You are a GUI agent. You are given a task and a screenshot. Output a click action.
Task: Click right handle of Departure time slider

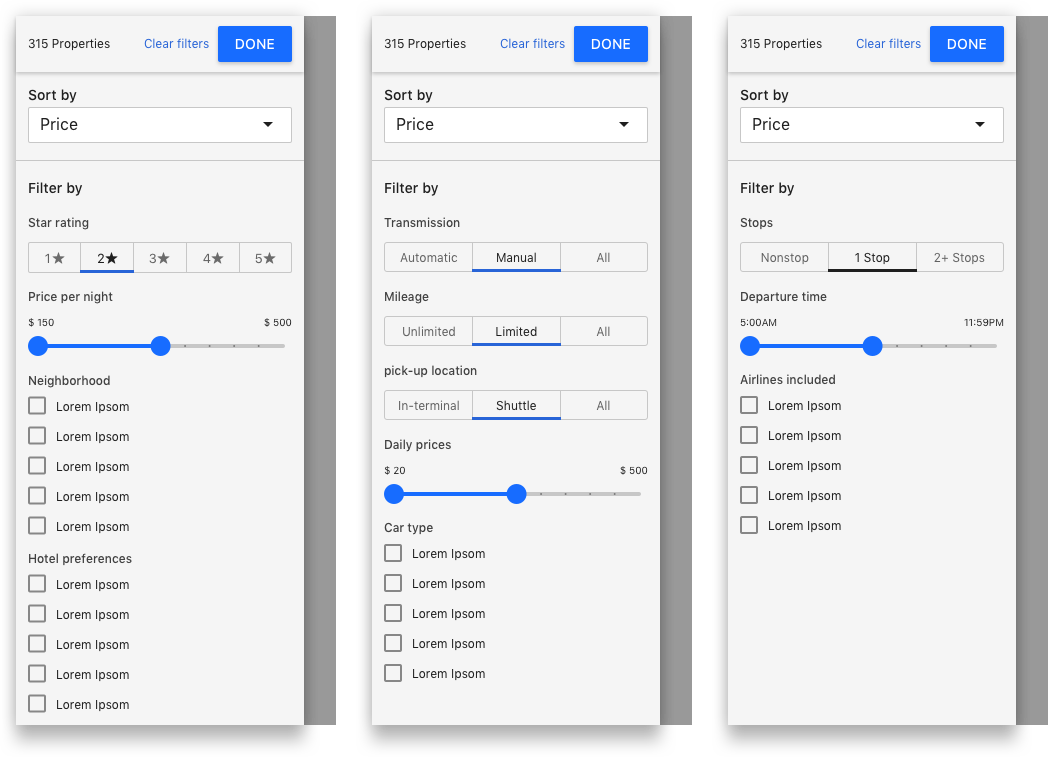pyautogui.click(x=872, y=346)
